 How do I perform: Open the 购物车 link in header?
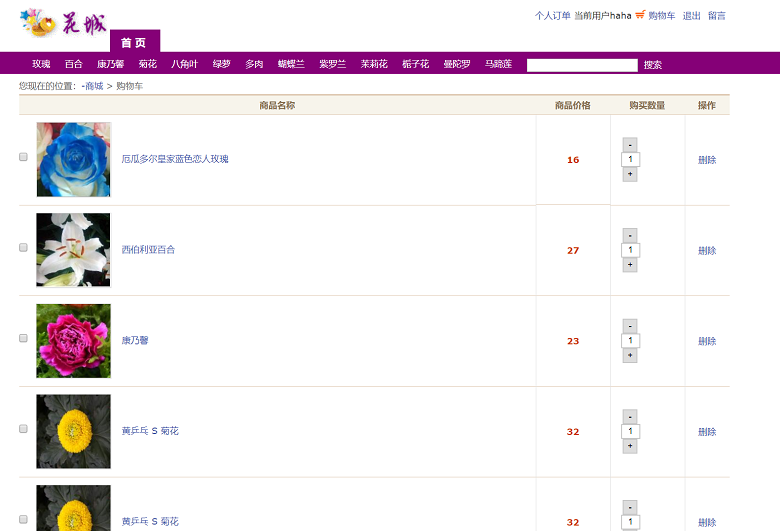pyautogui.click(x=662, y=16)
